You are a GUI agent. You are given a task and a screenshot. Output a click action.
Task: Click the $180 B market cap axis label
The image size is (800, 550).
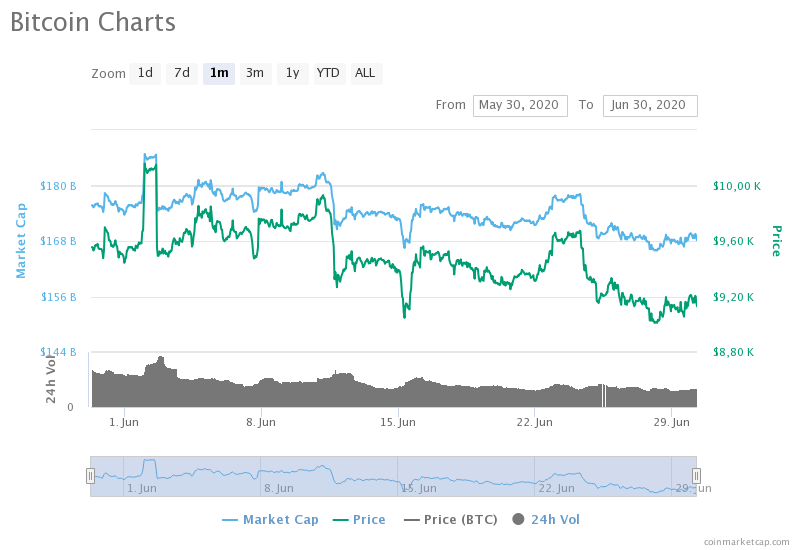tap(58, 186)
